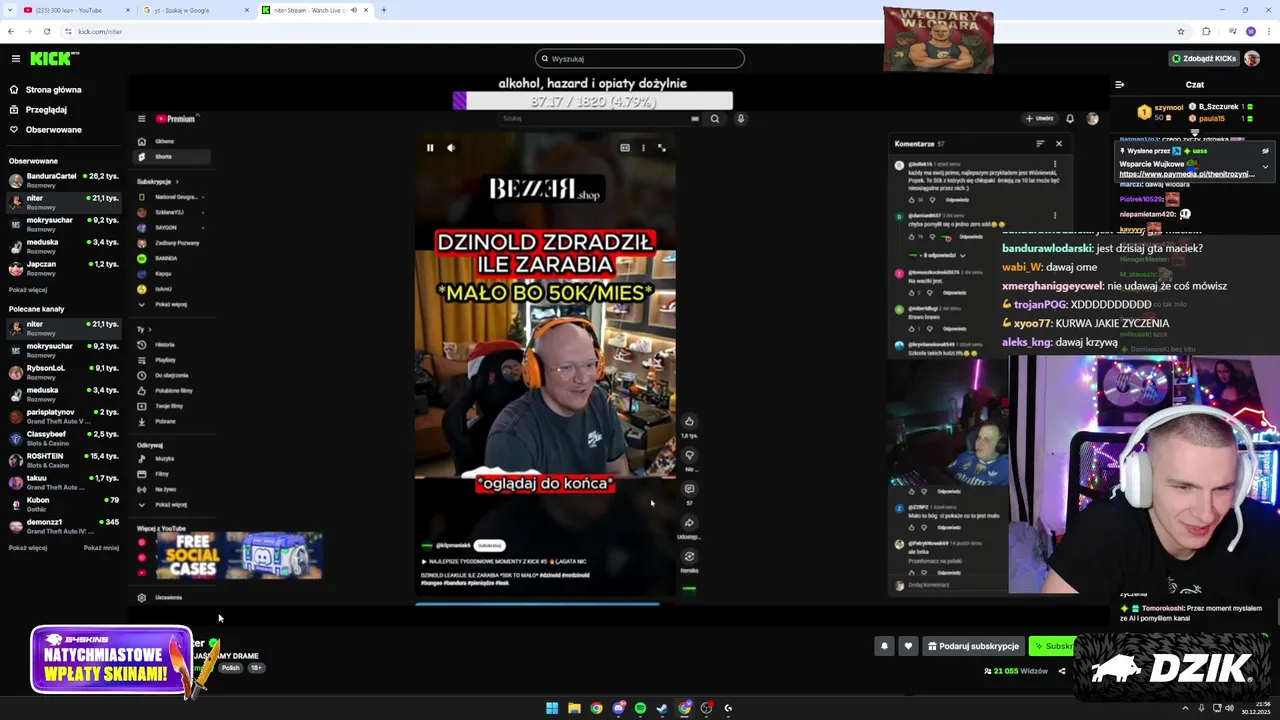Viewport: 1280px width, 720px height.
Task: Open the Kick profile avatar menu
Action: pos(1252,59)
